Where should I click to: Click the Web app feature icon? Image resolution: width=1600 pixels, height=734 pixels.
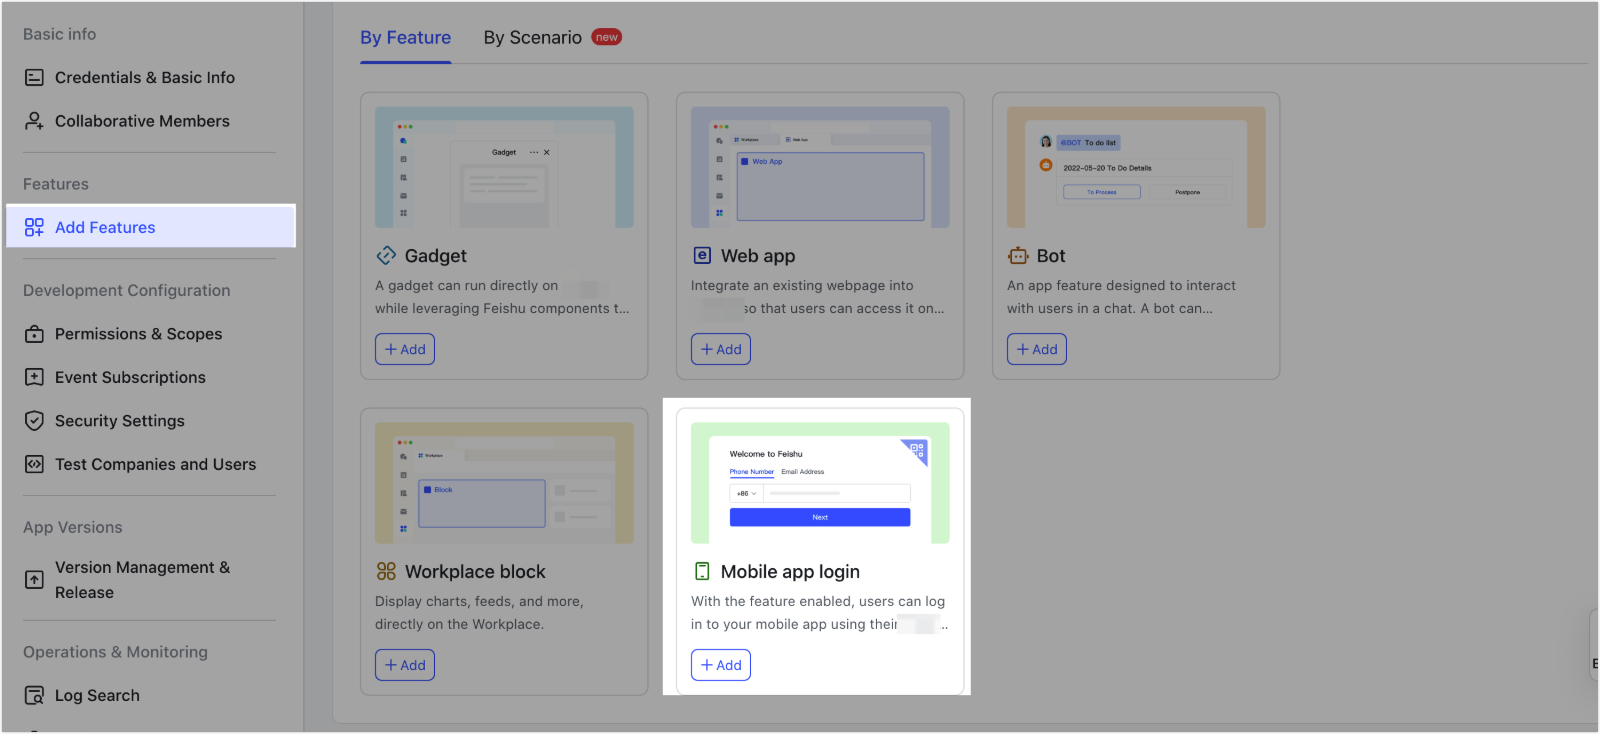coord(702,256)
